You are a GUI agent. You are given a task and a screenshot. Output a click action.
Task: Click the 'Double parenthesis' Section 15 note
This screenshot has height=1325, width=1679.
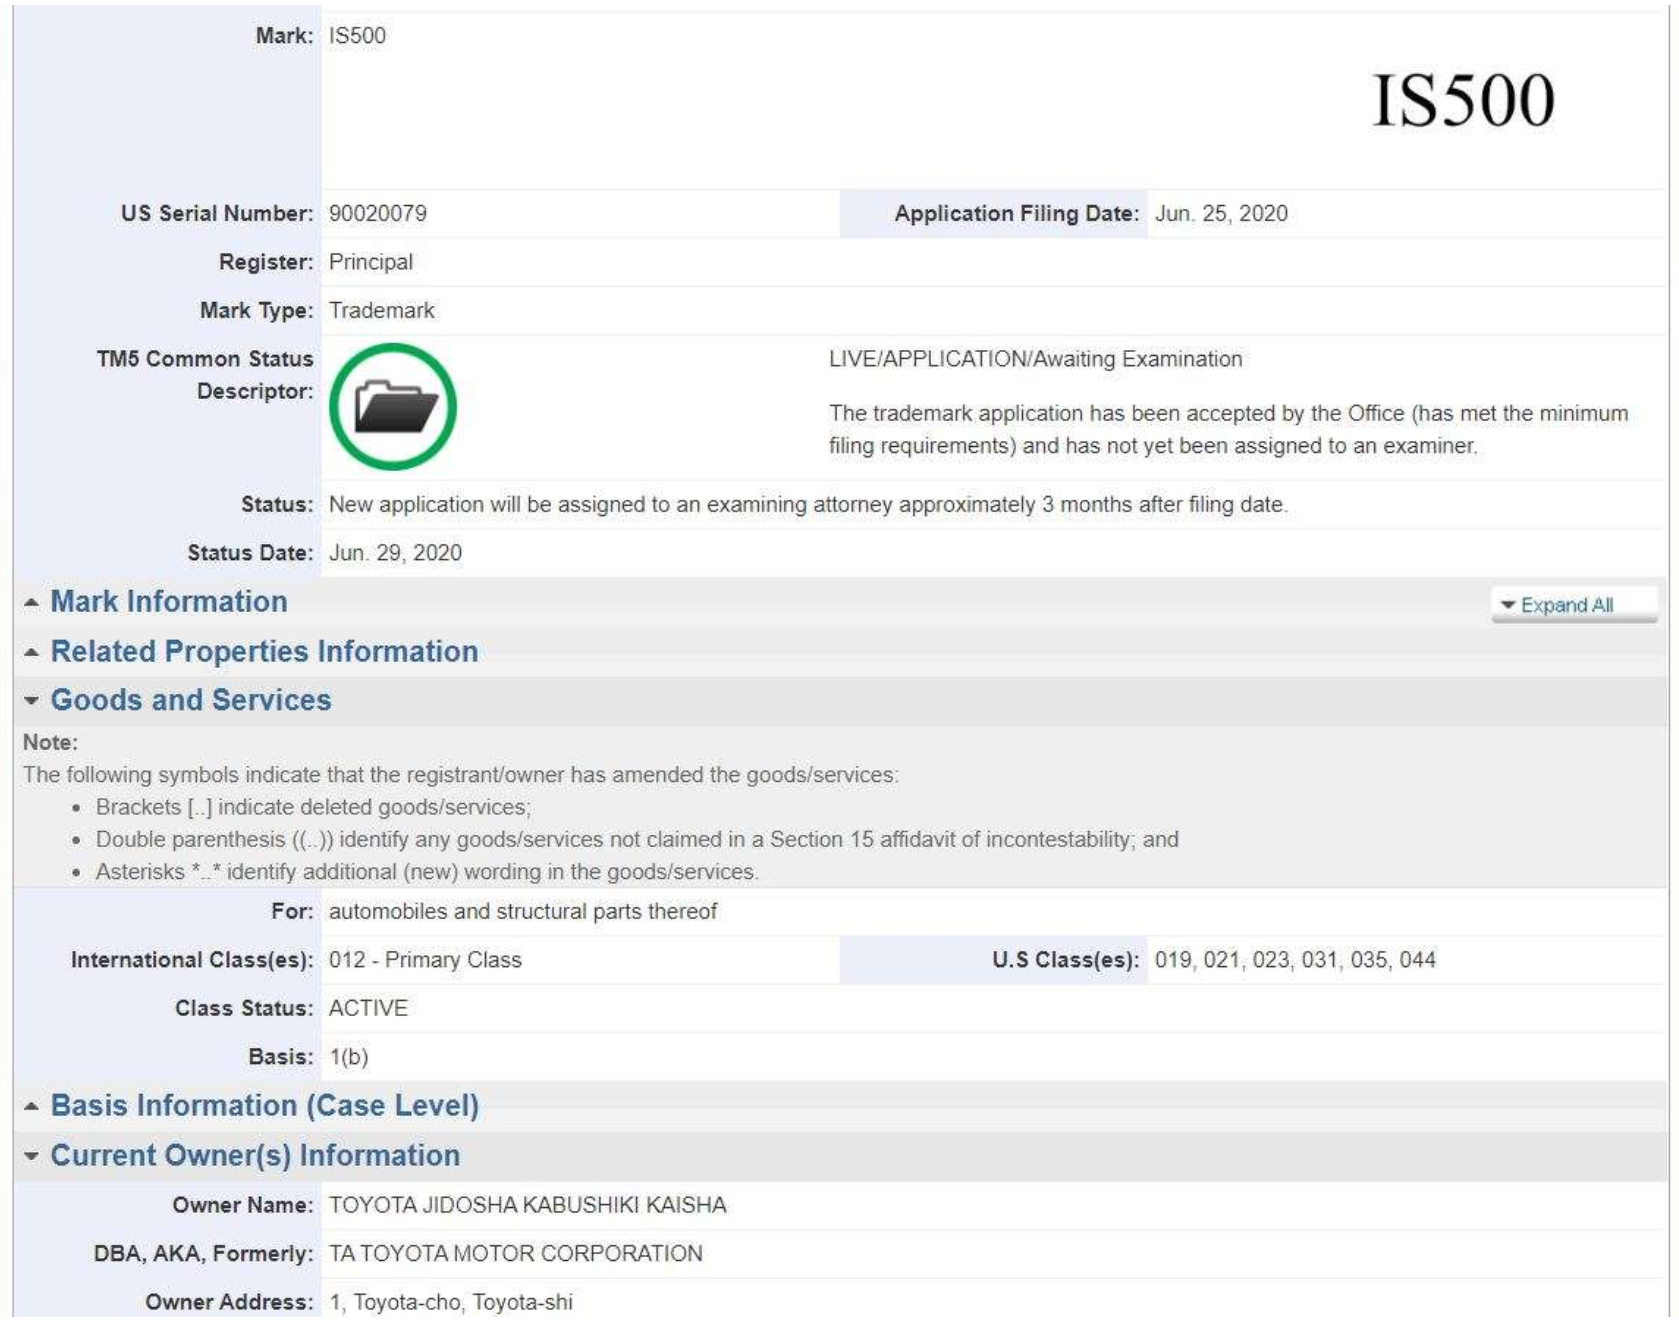pos(637,840)
